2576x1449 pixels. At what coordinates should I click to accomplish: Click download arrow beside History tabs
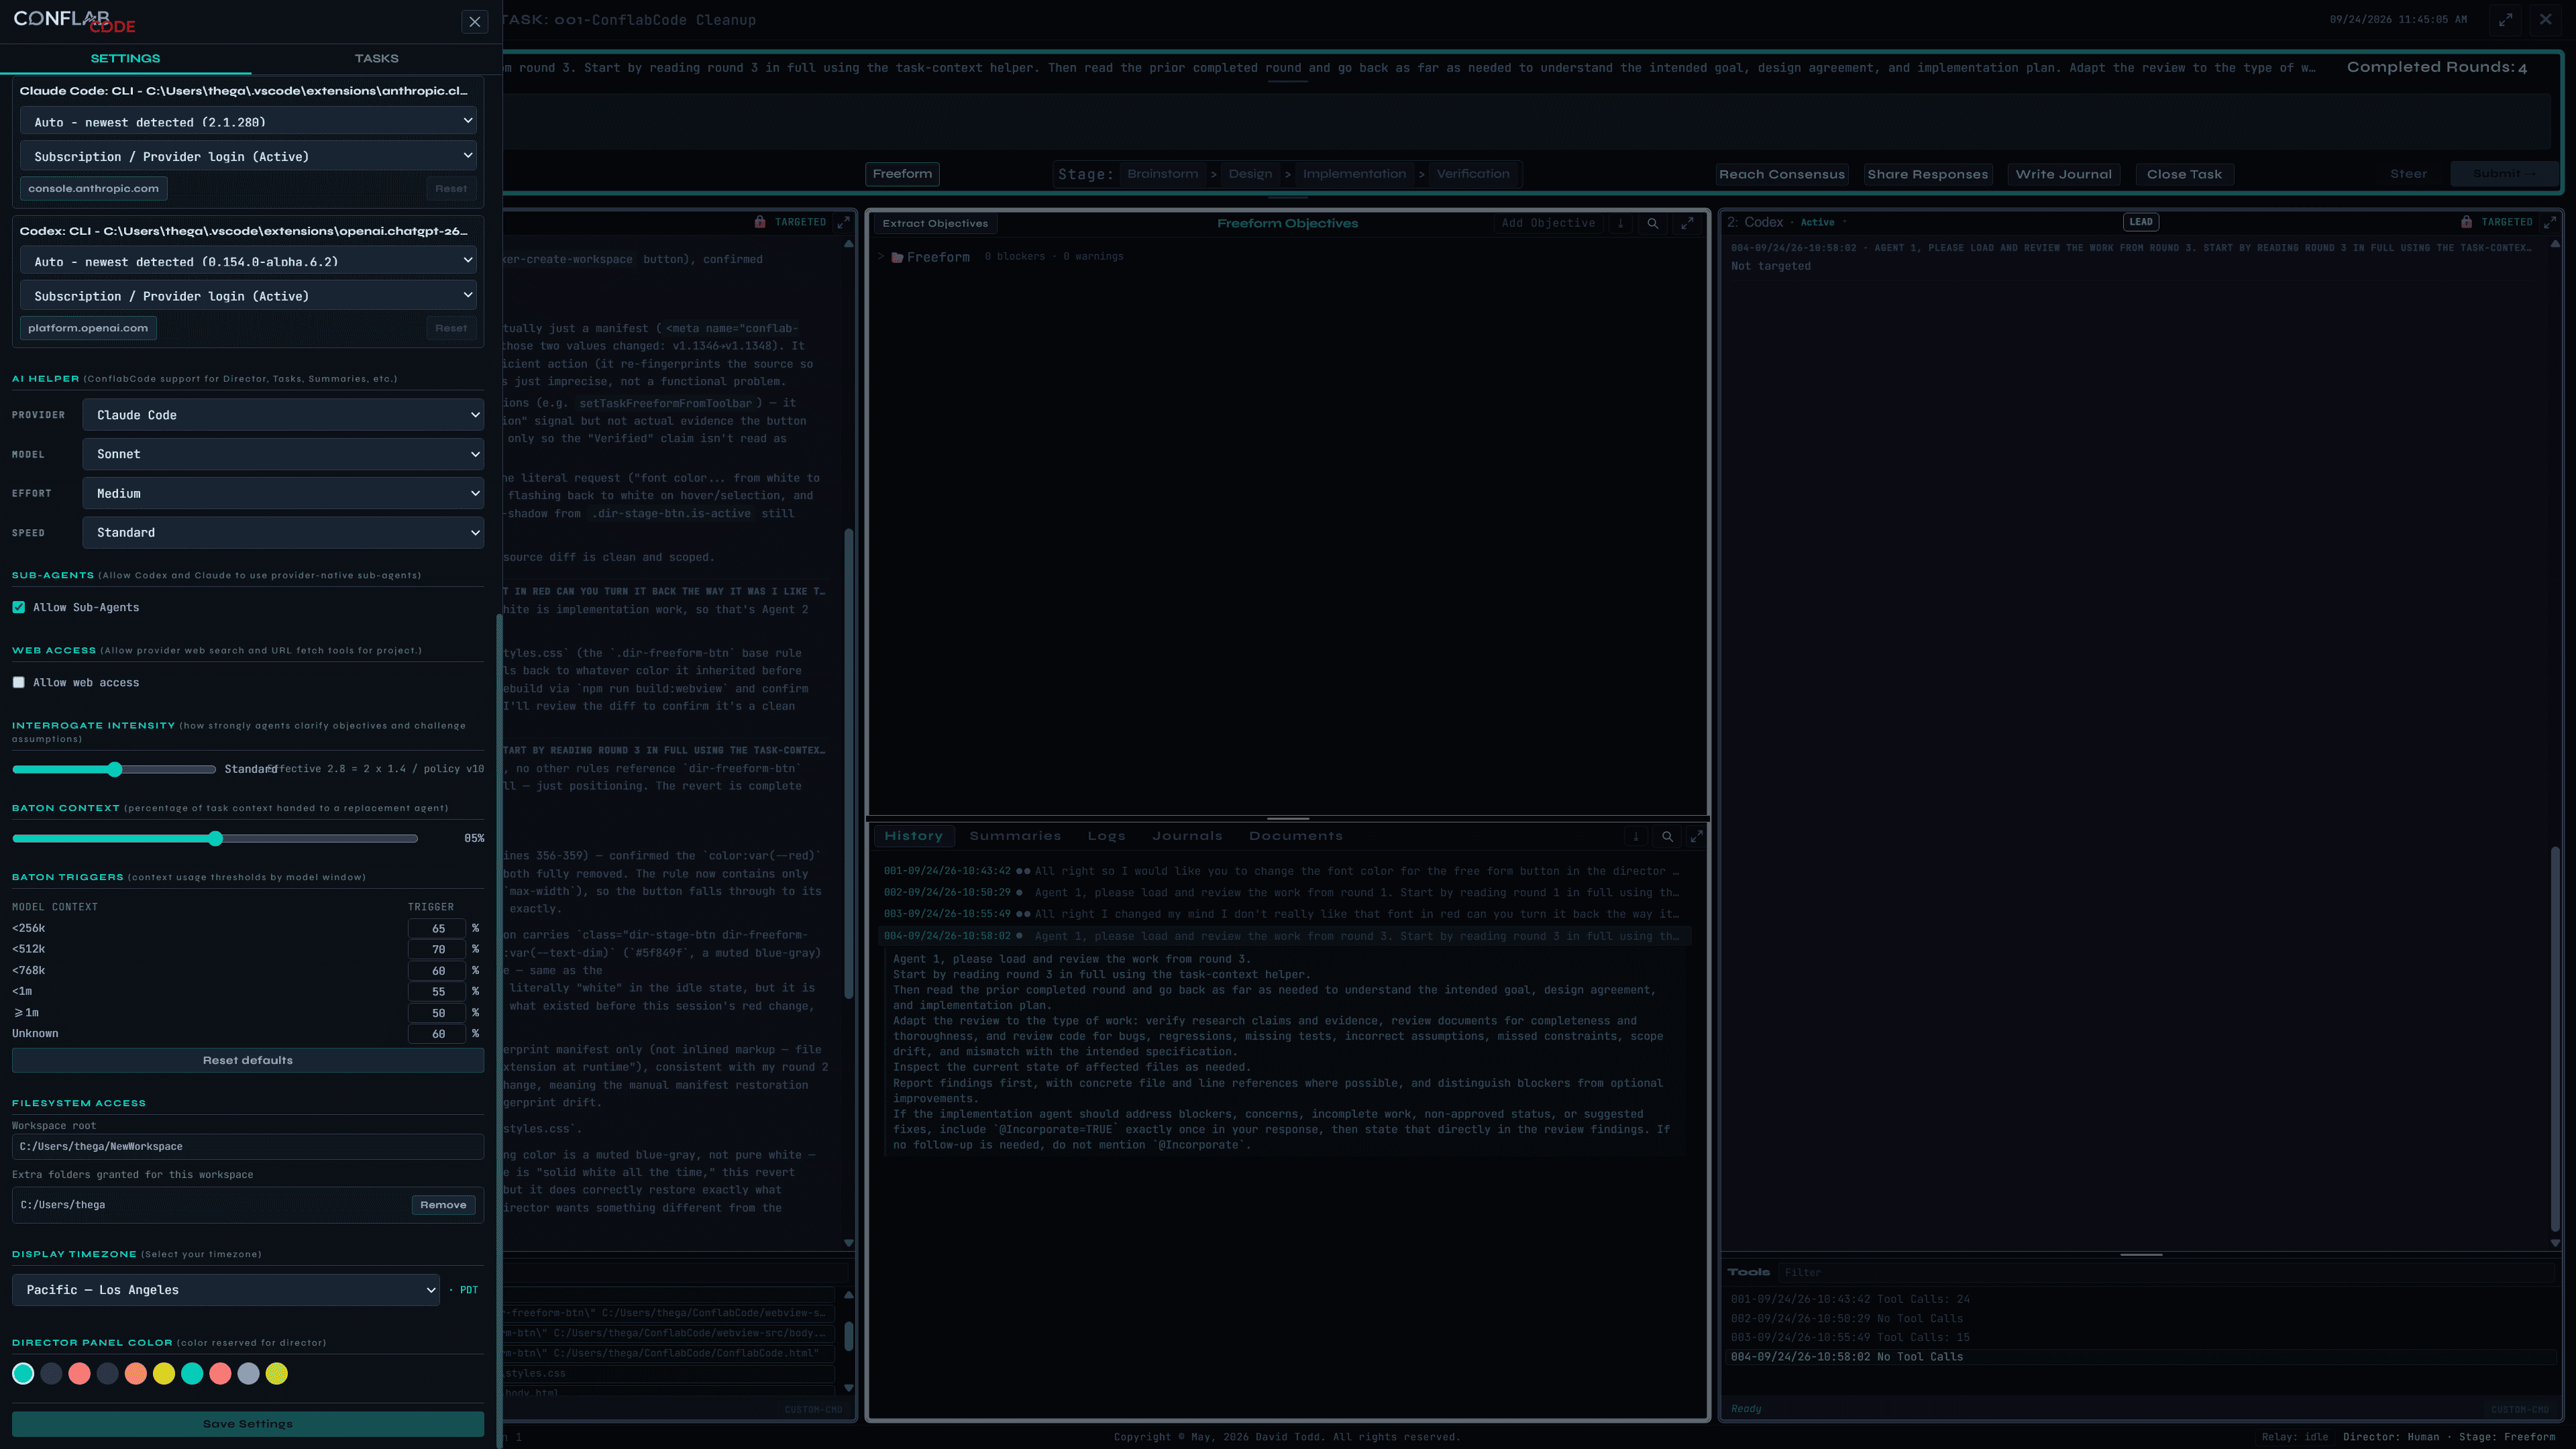click(1636, 836)
